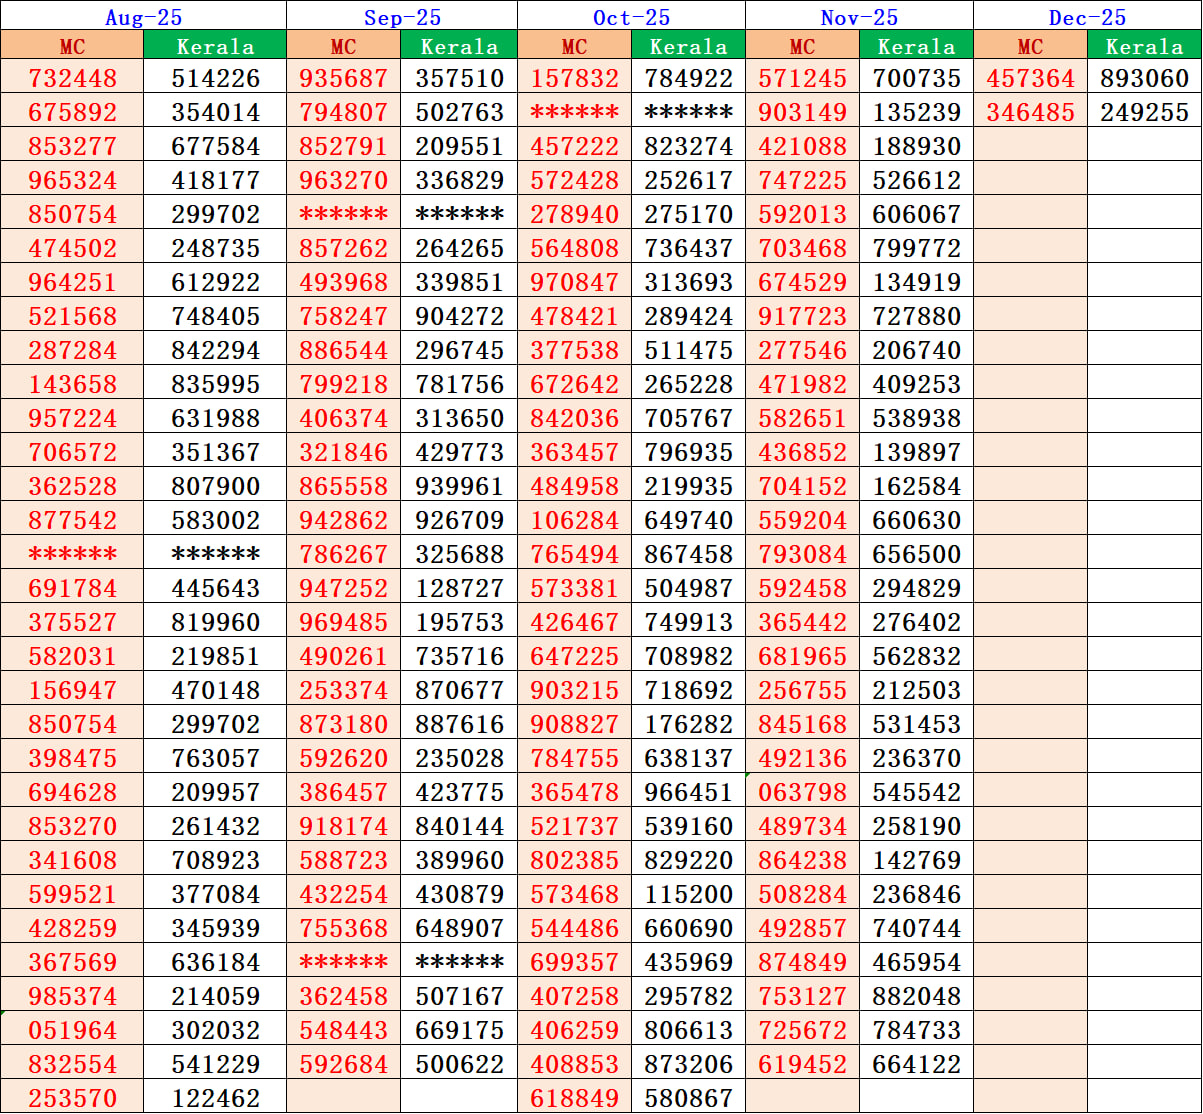Select the Dec-25 month header
This screenshot has height=1114, width=1203.
pyautogui.click(x=1087, y=15)
